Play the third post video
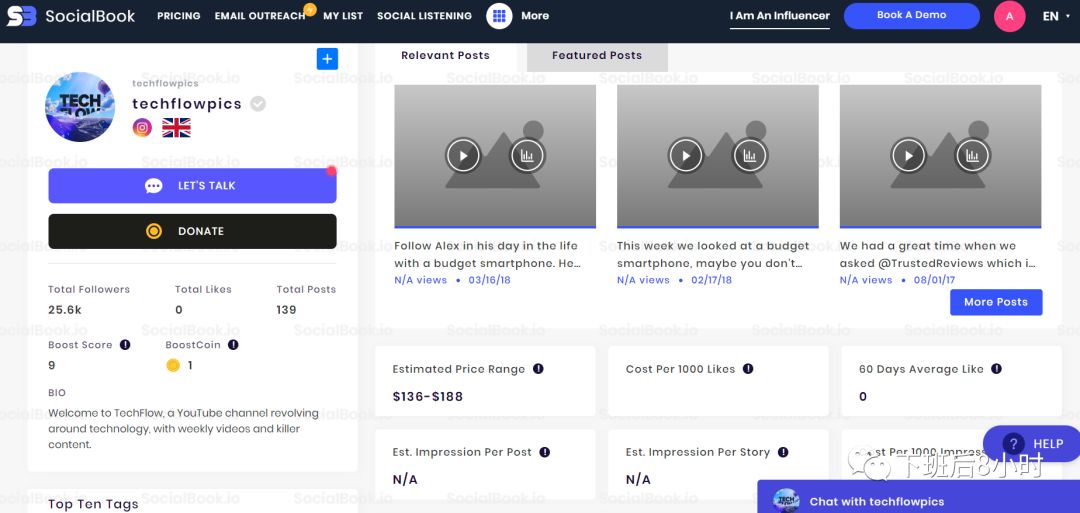This screenshot has height=513, width=1080. [908, 155]
